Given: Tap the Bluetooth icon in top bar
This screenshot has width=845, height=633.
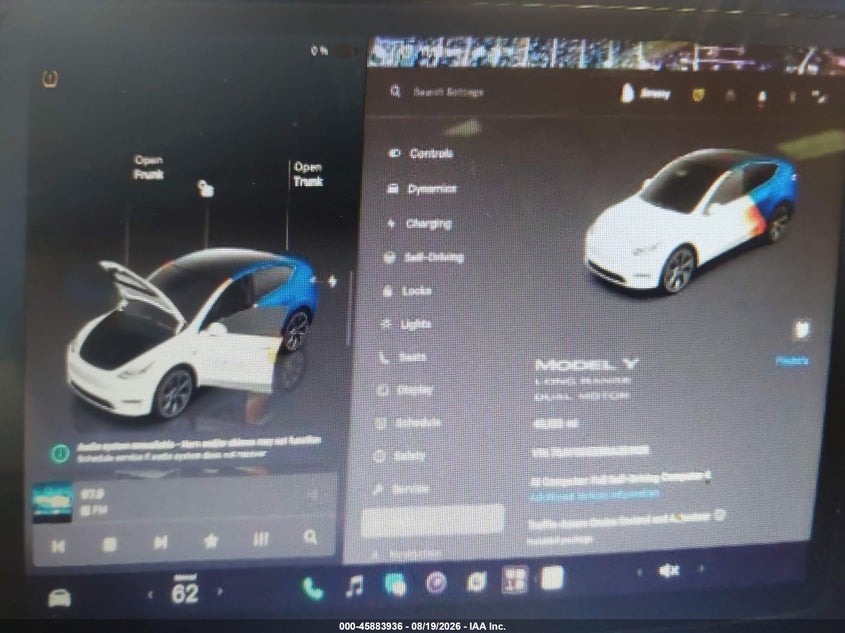Looking at the screenshot, I should [x=792, y=97].
